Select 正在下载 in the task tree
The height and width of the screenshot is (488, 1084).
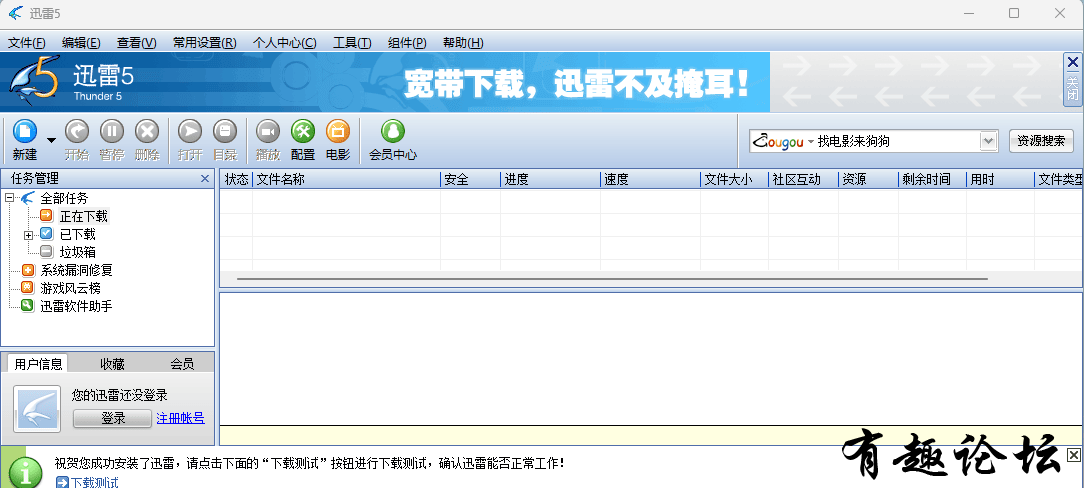[84, 216]
